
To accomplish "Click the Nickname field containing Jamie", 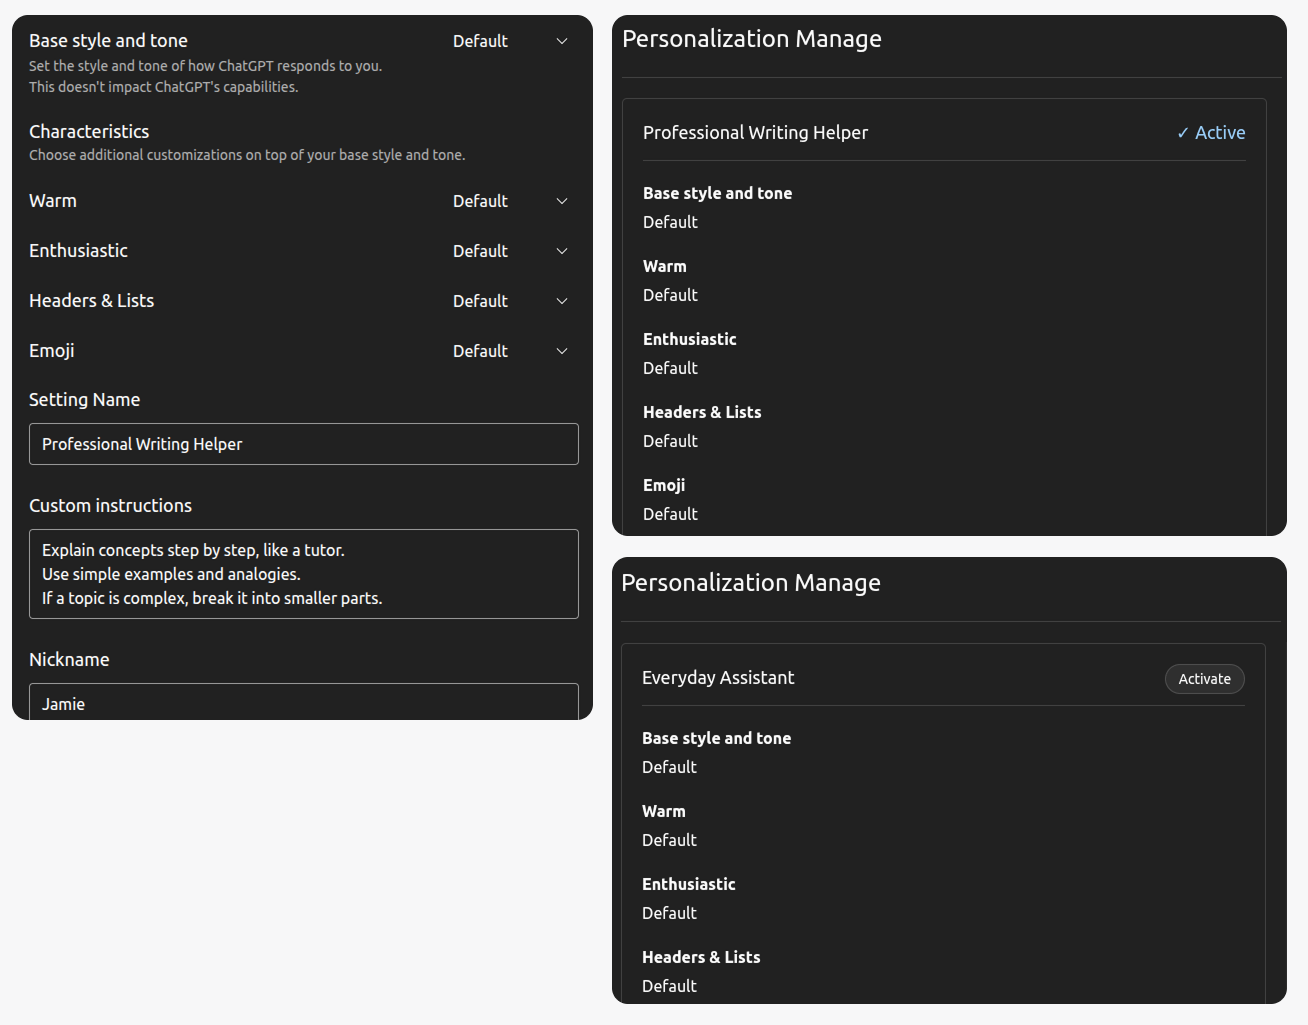I will click(x=303, y=703).
